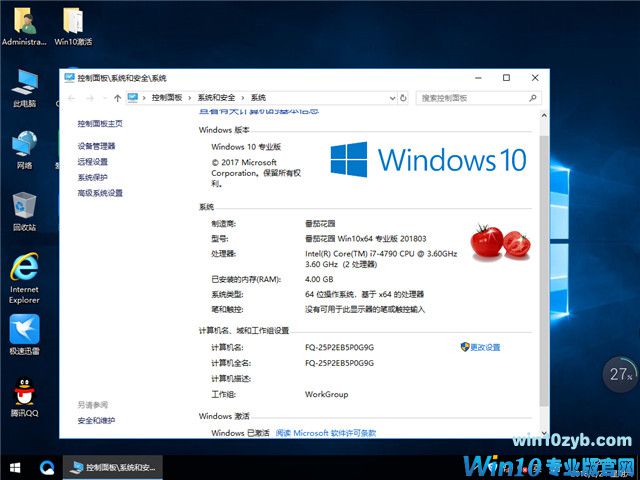Open 远程设置 in the sidebar
Viewport: 640px width, 480px height.
(x=92, y=162)
